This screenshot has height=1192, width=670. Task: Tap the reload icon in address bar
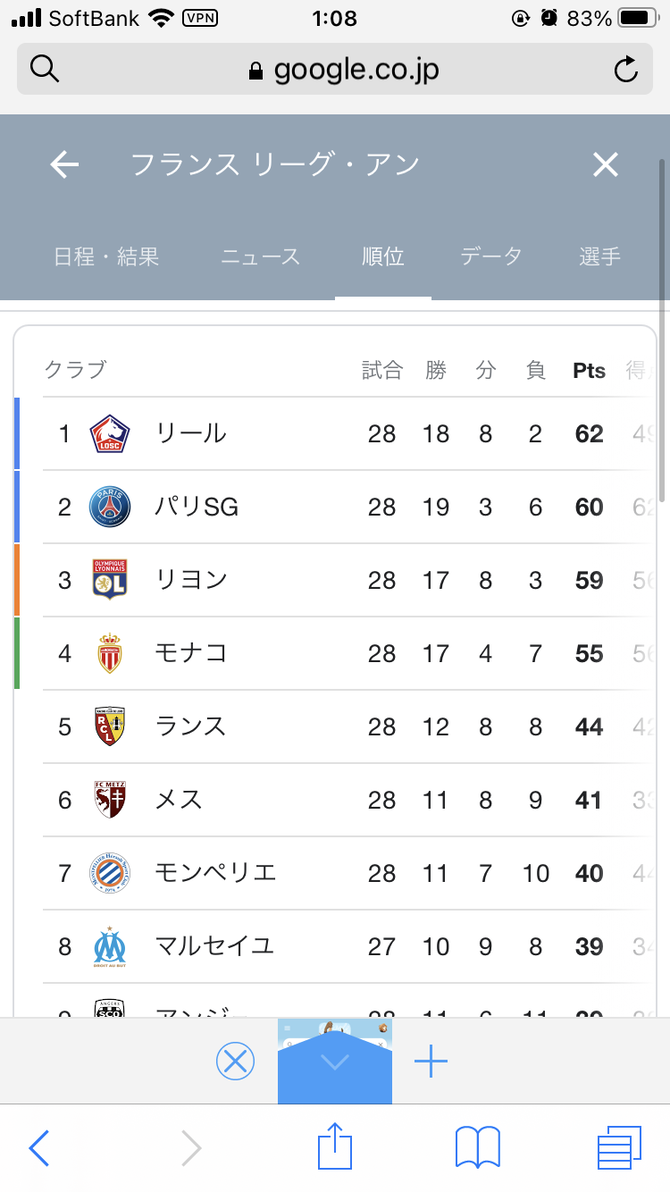[625, 69]
